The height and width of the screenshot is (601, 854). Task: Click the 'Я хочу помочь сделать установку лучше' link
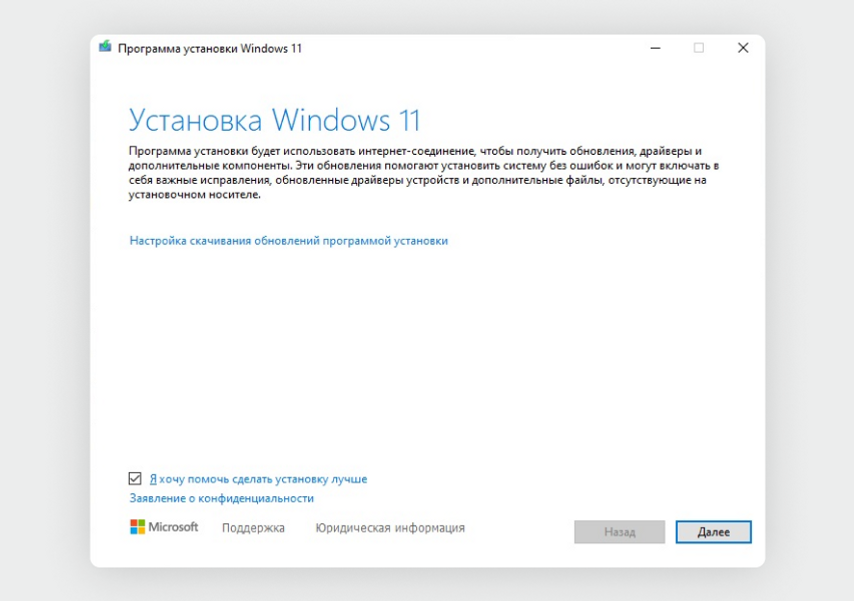pyautogui.click(x=258, y=479)
